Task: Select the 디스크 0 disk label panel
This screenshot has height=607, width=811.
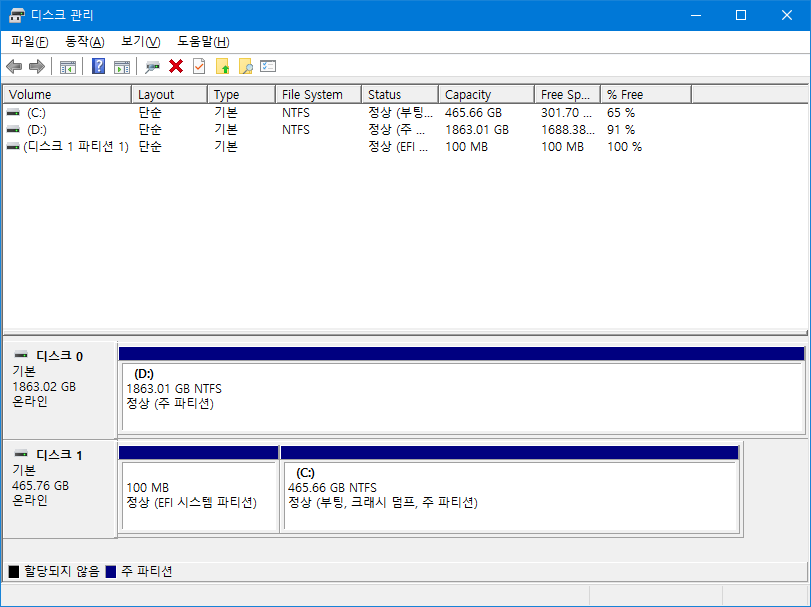Action: point(60,389)
